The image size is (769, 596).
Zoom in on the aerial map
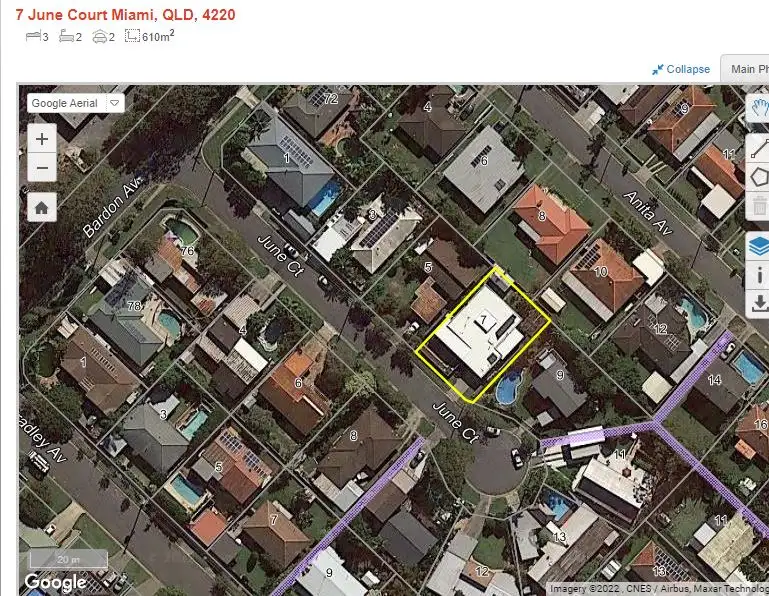point(42,139)
